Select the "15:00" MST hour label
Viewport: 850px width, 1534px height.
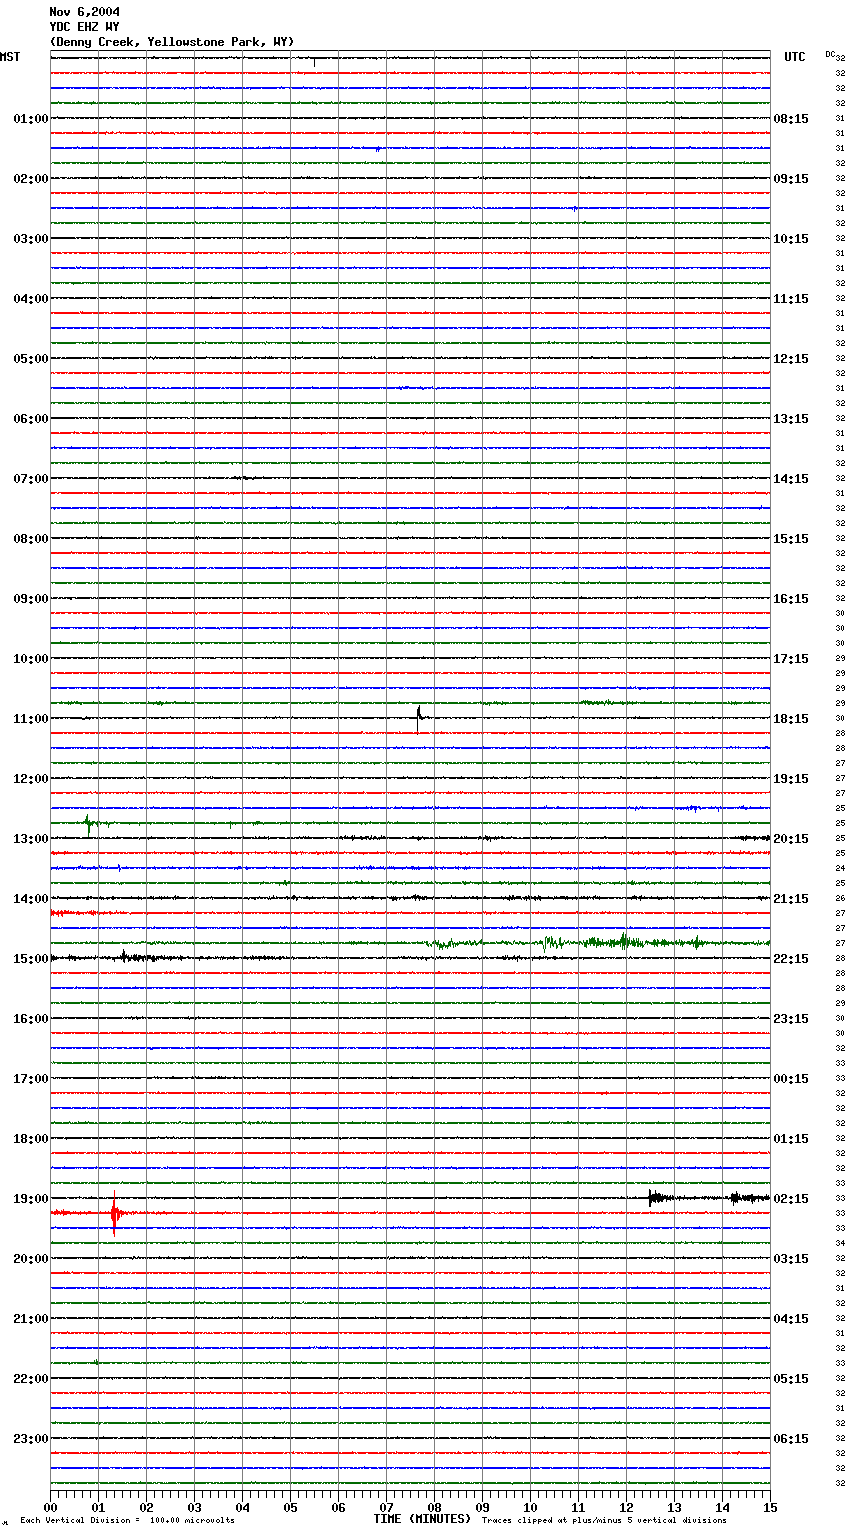click(31, 959)
